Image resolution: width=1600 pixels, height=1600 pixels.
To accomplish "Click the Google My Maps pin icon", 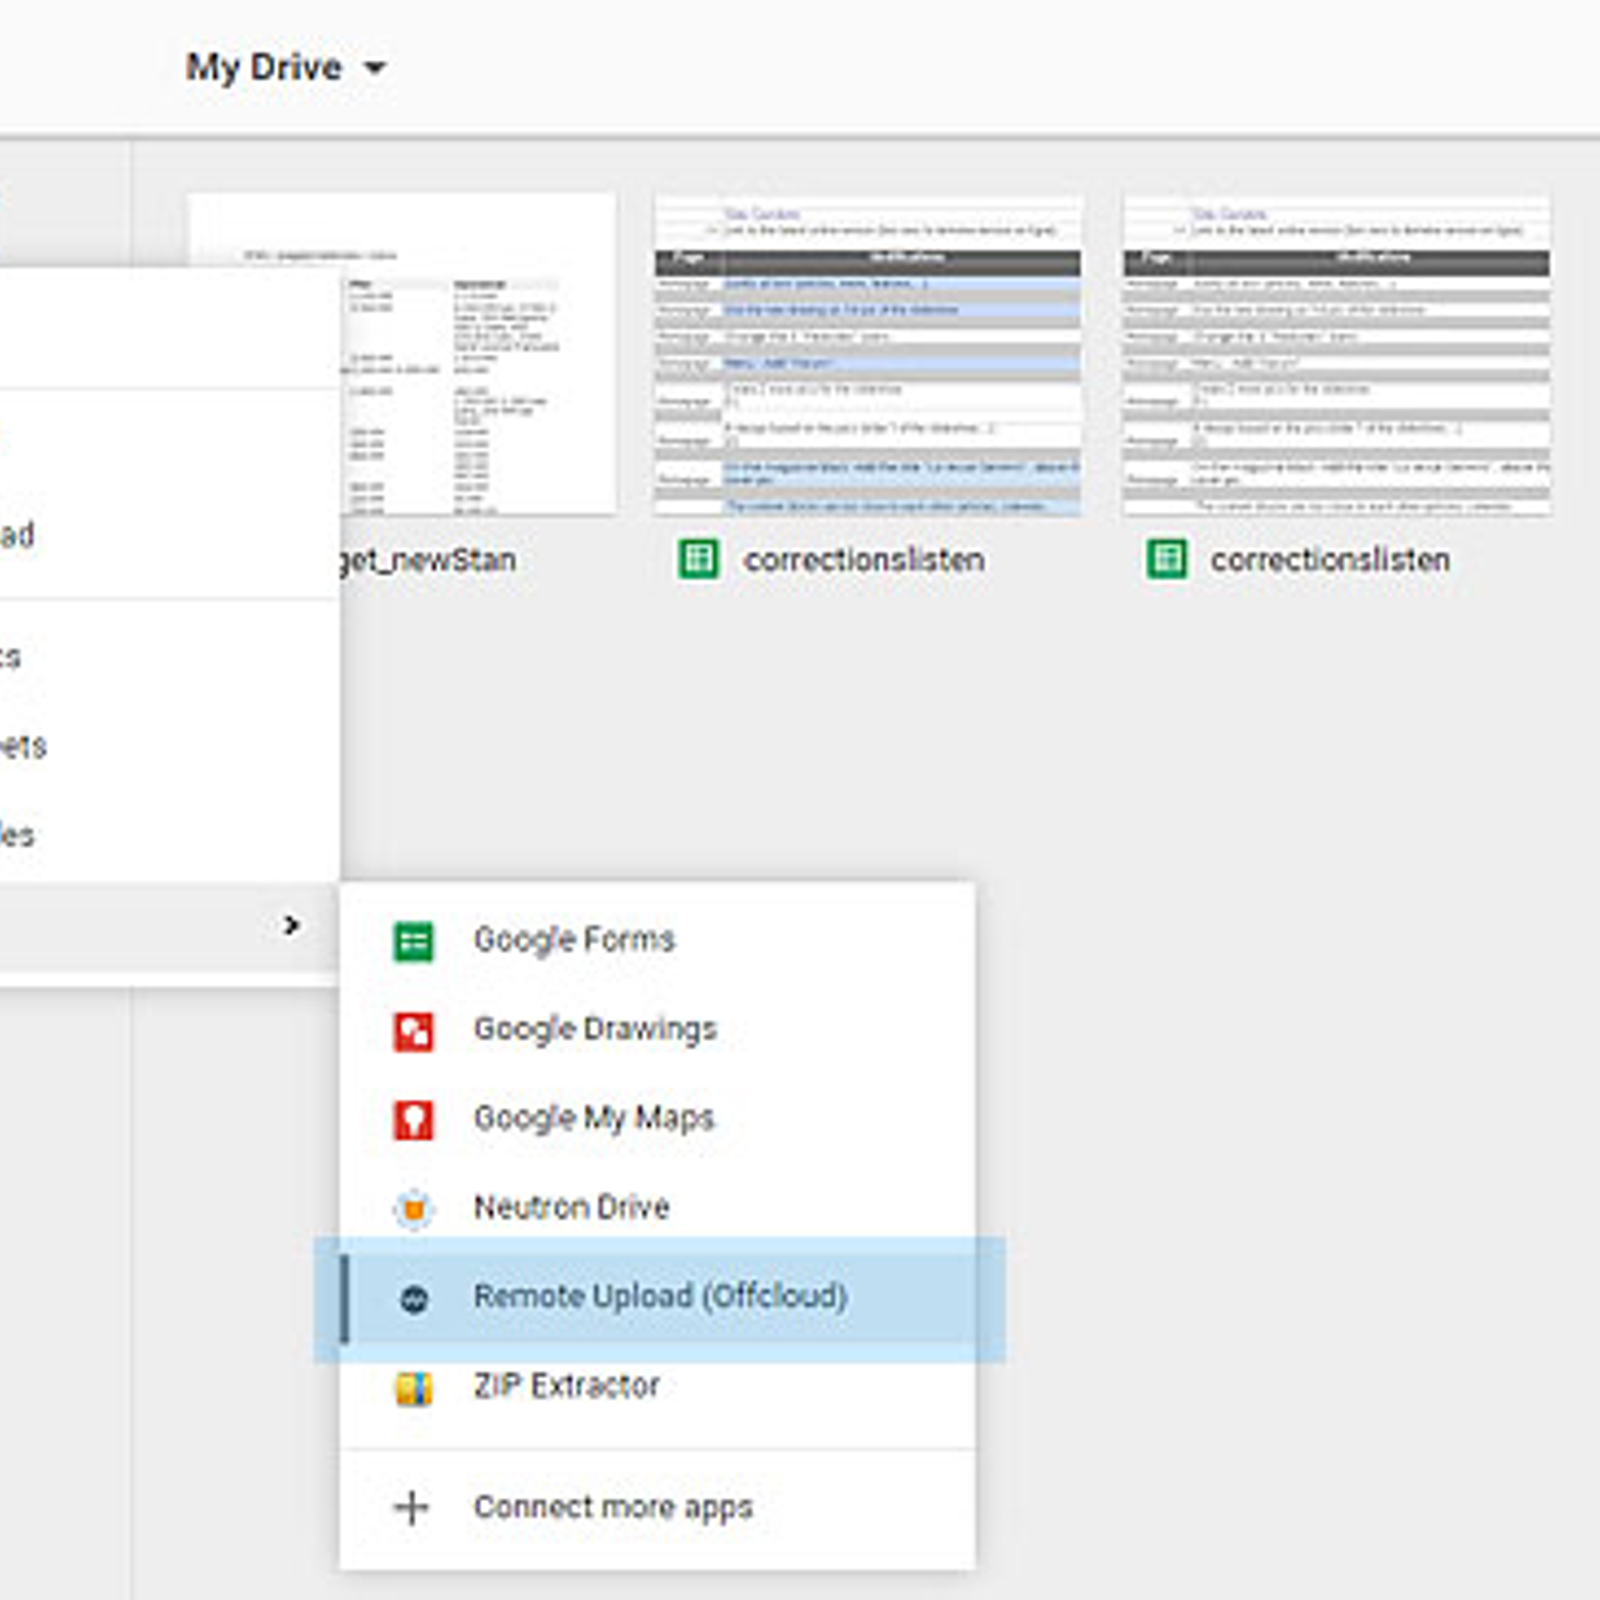I will (413, 1120).
